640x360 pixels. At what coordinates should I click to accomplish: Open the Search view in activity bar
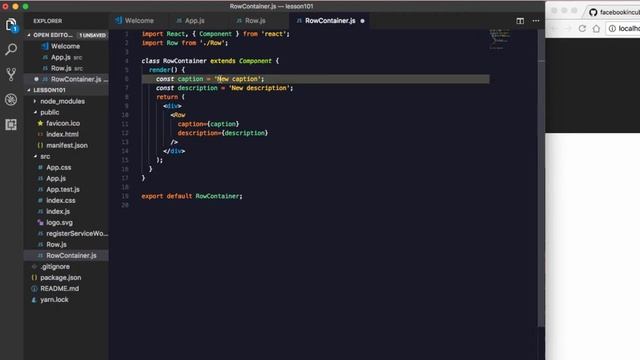click(11, 49)
